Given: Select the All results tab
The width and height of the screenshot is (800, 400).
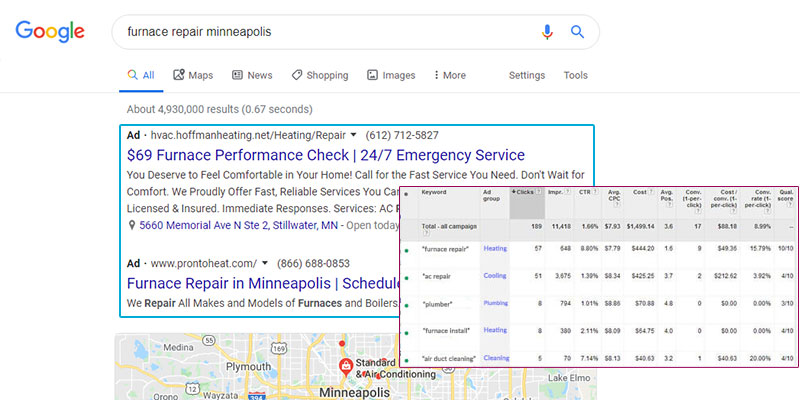Looking at the screenshot, I should click(141, 76).
